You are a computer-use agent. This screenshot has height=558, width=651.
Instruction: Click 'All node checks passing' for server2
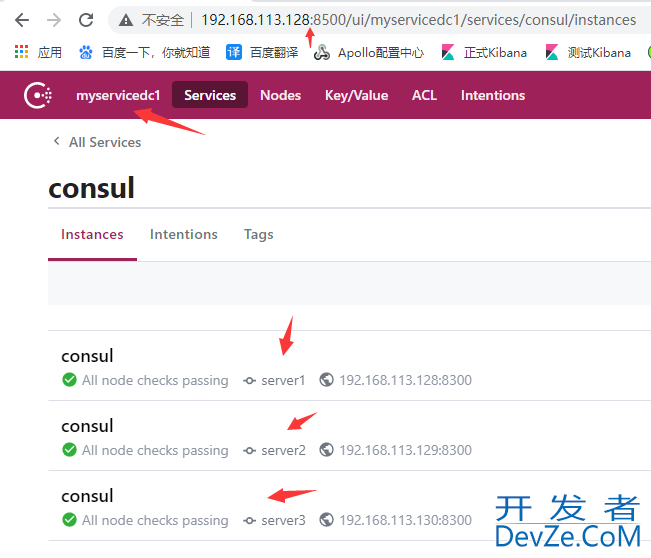155,450
